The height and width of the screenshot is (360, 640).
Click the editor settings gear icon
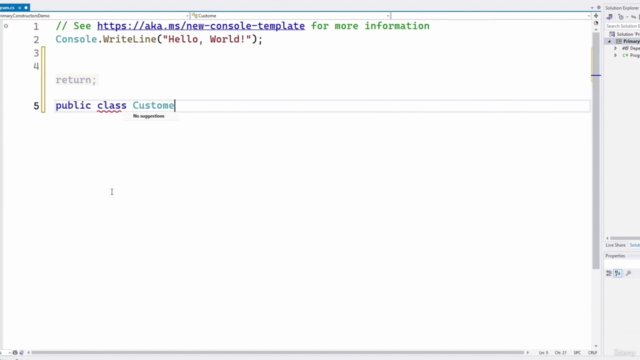click(599, 8)
